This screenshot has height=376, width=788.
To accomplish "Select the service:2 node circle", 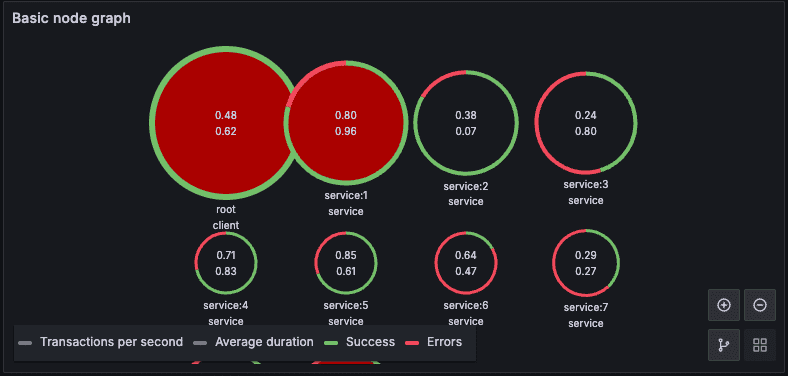I will [x=466, y=123].
